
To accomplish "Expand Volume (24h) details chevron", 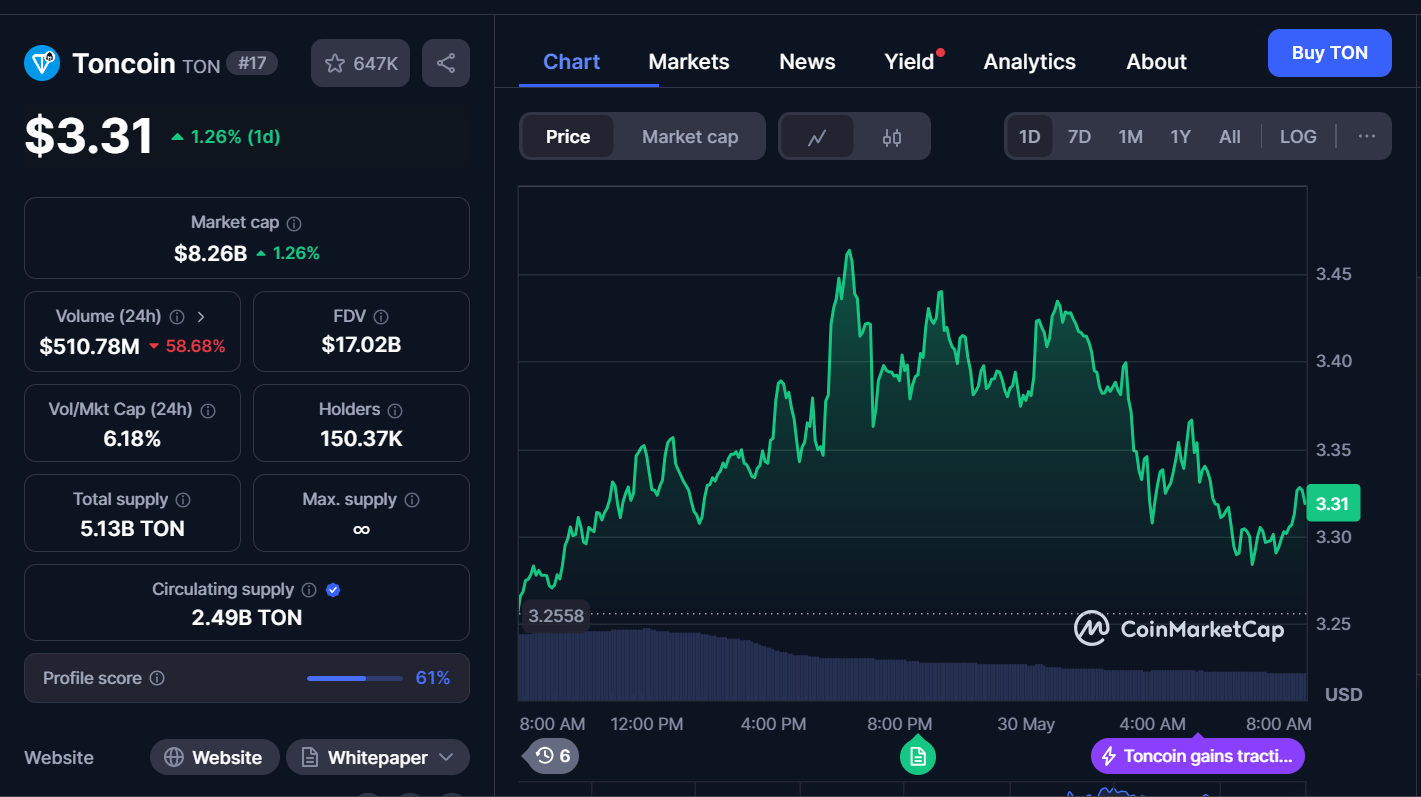I will point(201,317).
